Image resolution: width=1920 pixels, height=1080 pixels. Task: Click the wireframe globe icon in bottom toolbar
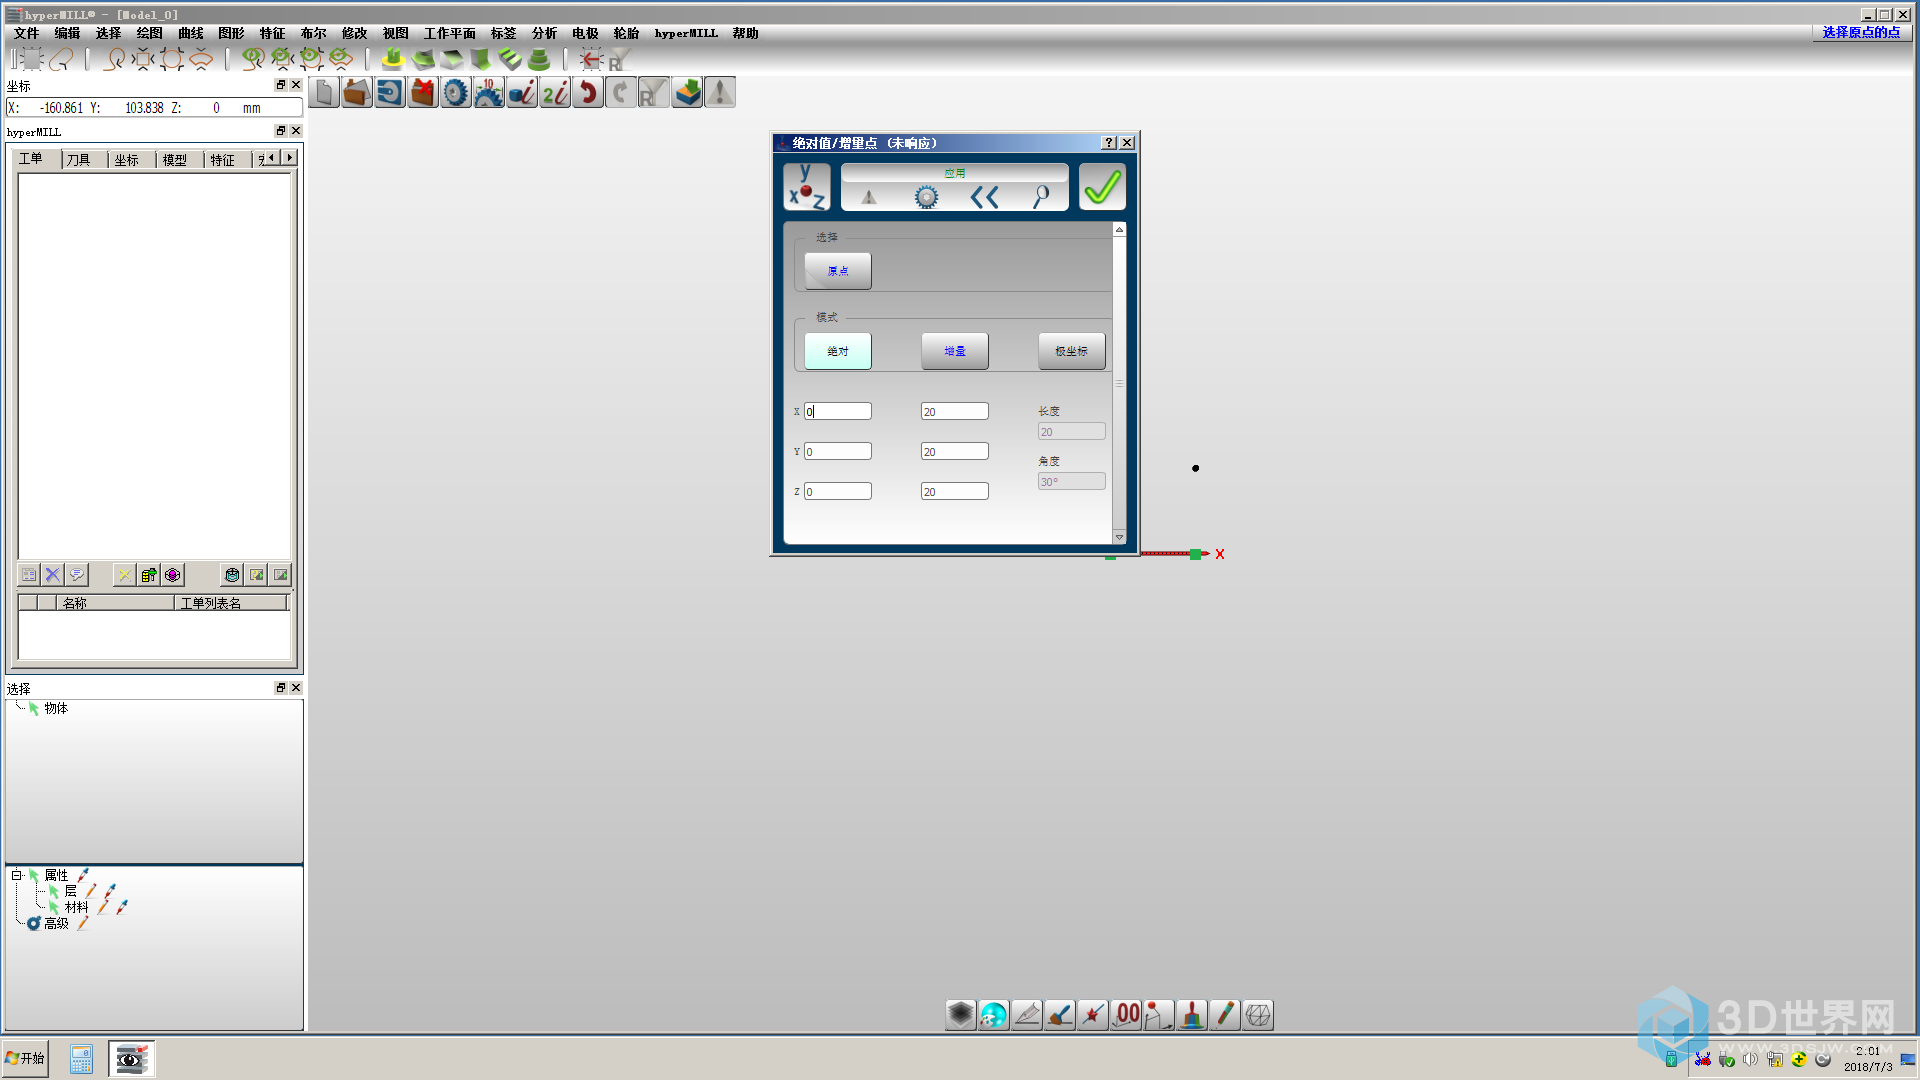click(x=1258, y=1015)
